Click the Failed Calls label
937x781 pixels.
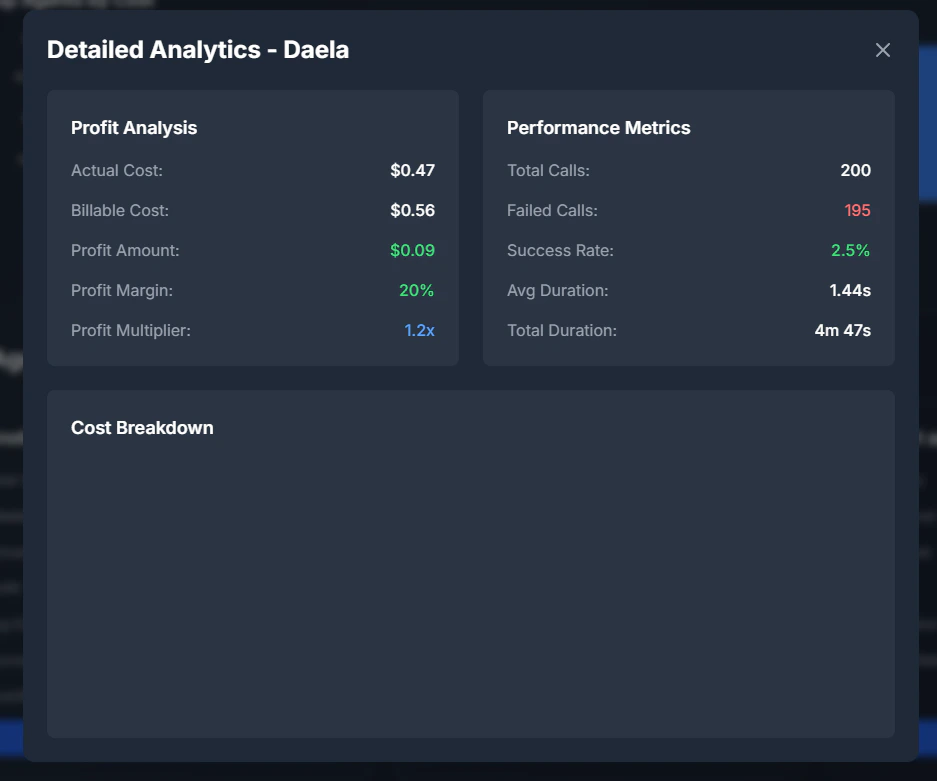(551, 210)
